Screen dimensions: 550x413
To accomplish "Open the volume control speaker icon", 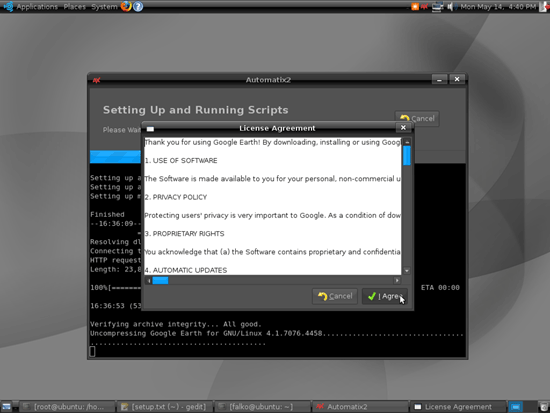I will [450, 6].
